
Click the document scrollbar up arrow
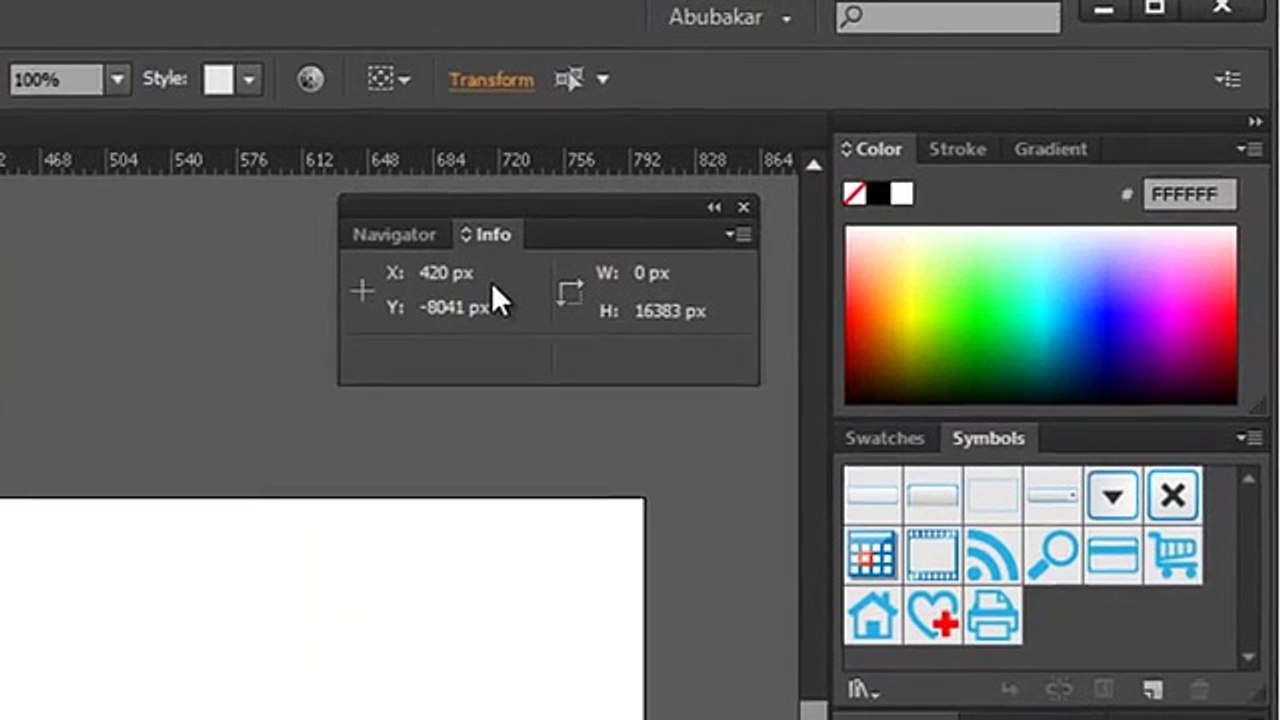click(814, 165)
